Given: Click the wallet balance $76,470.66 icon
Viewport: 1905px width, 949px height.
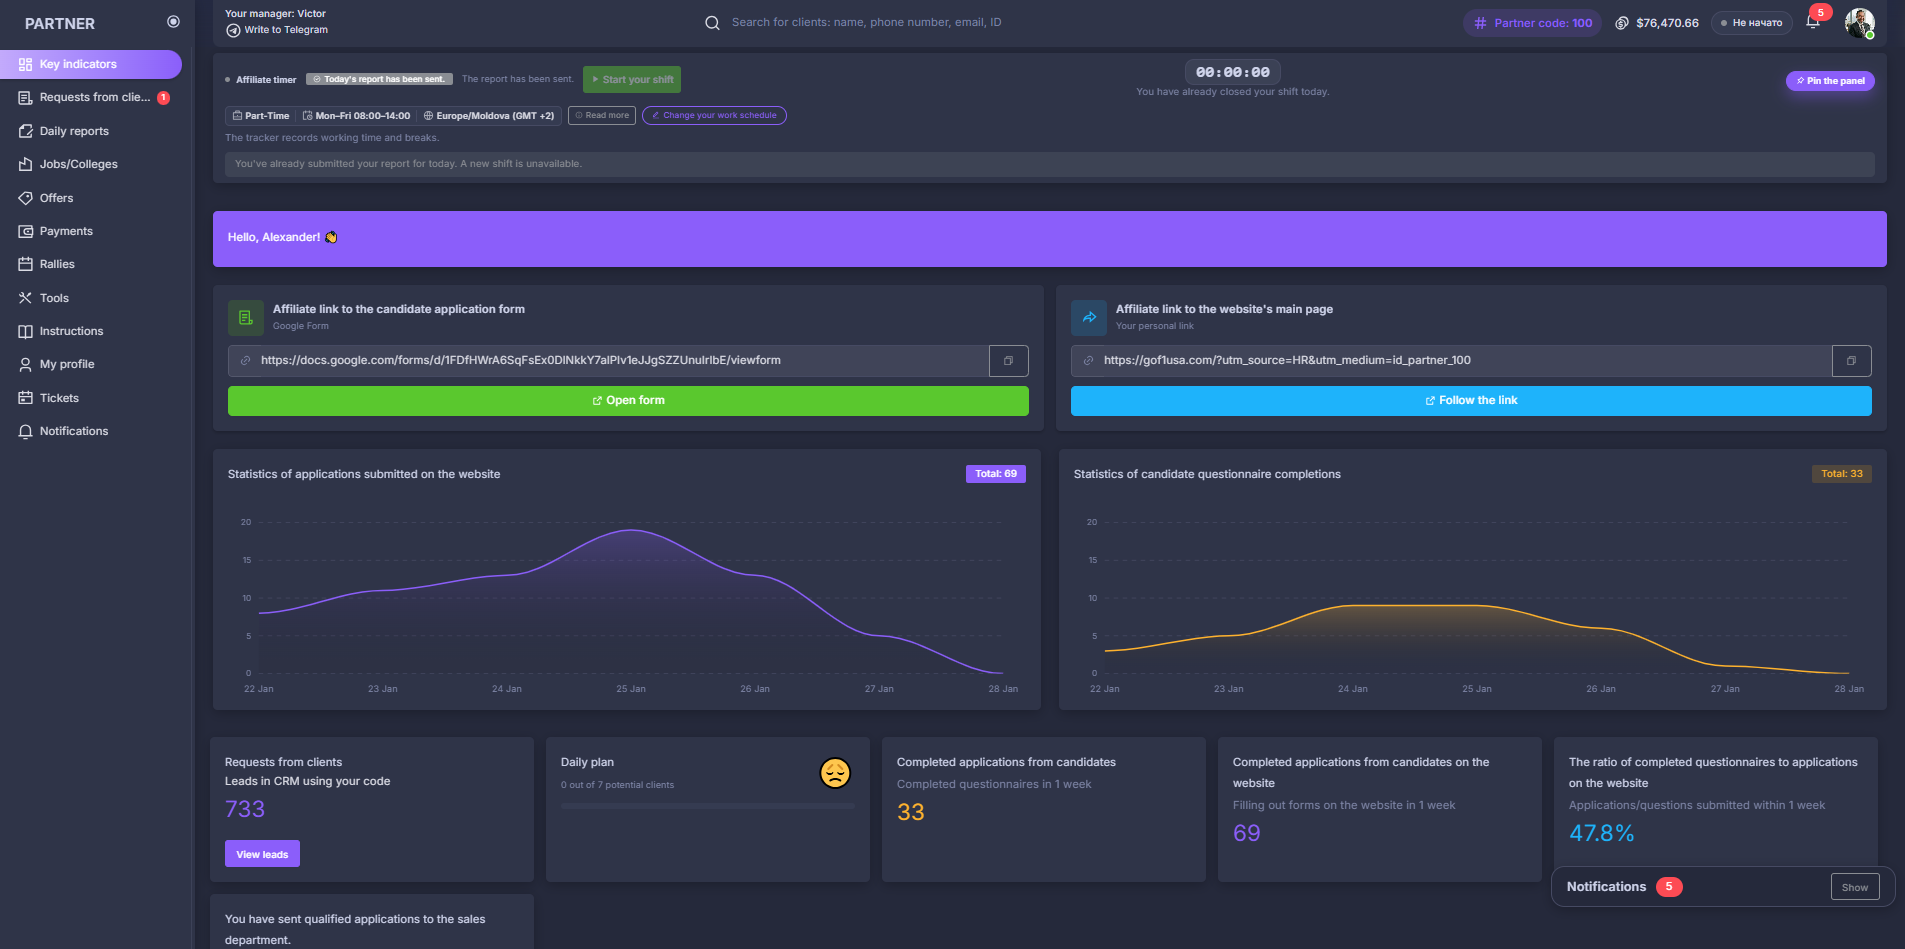Looking at the screenshot, I should click(1622, 23).
